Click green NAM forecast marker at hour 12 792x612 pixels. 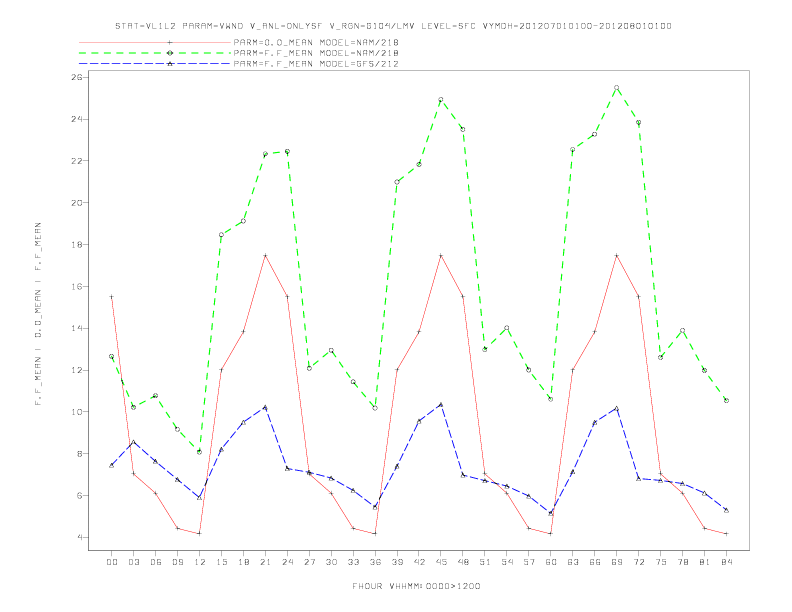coord(200,452)
